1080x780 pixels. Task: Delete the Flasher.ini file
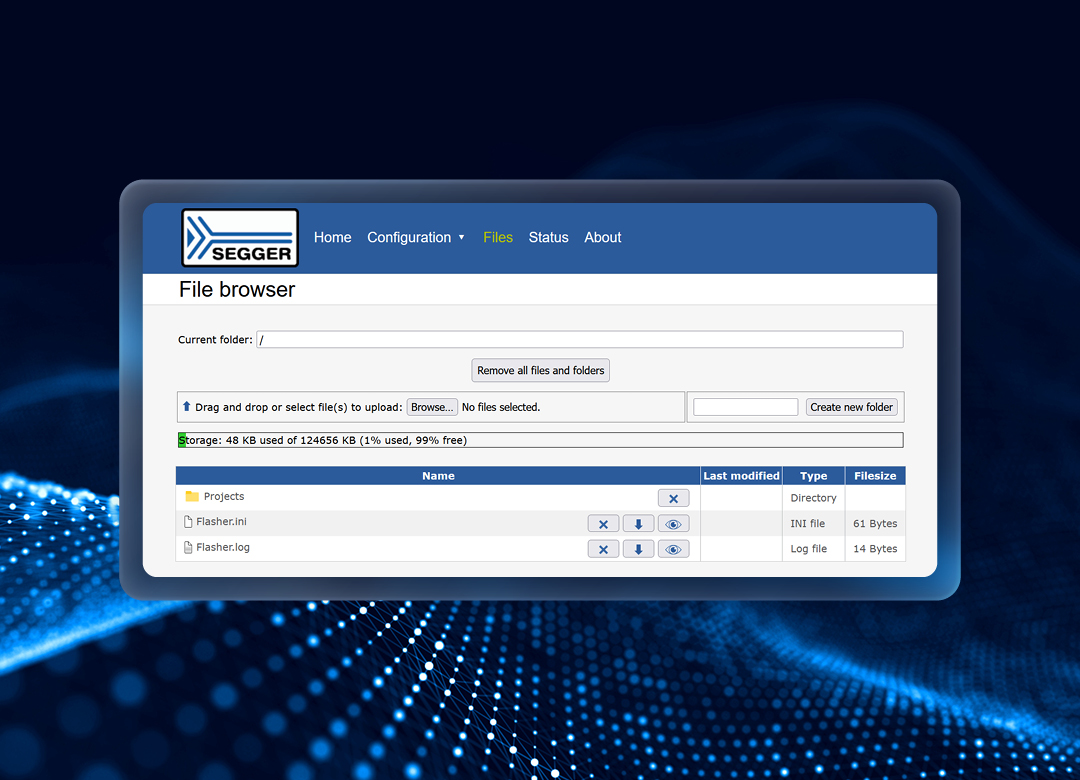[603, 524]
